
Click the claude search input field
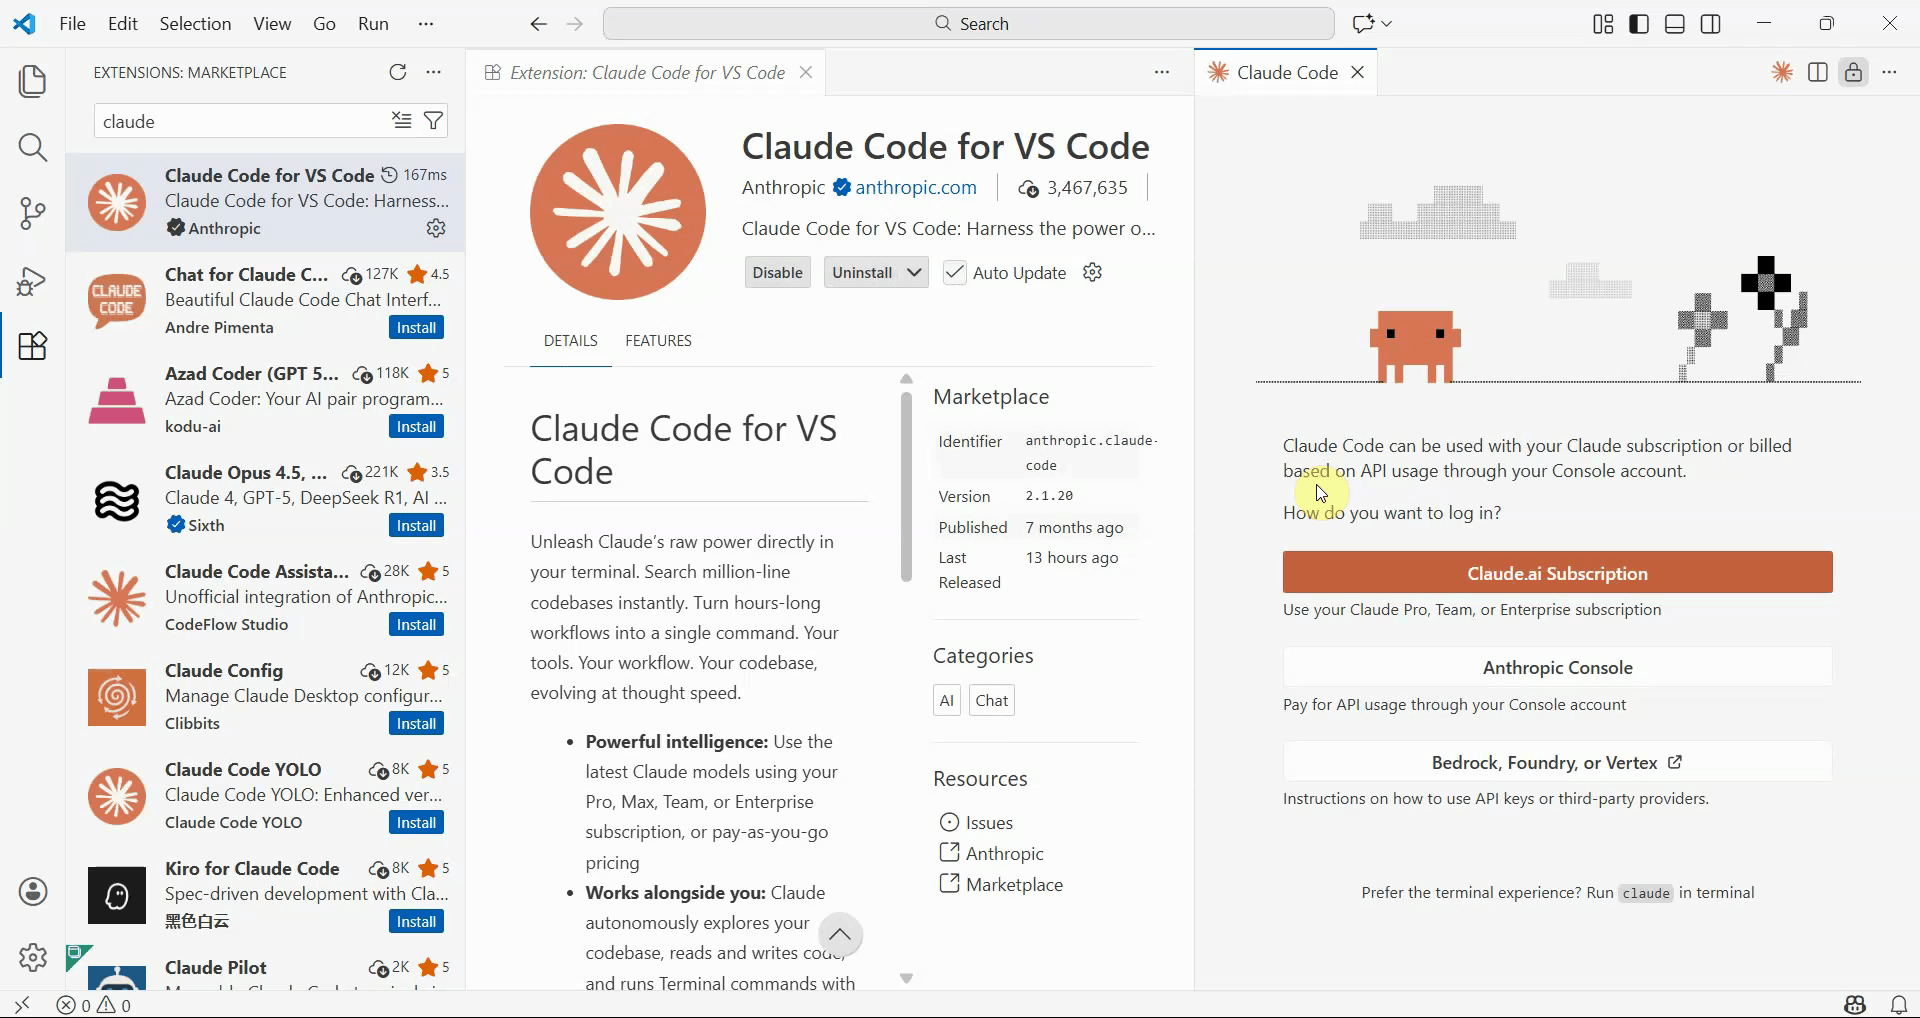point(240,120)
